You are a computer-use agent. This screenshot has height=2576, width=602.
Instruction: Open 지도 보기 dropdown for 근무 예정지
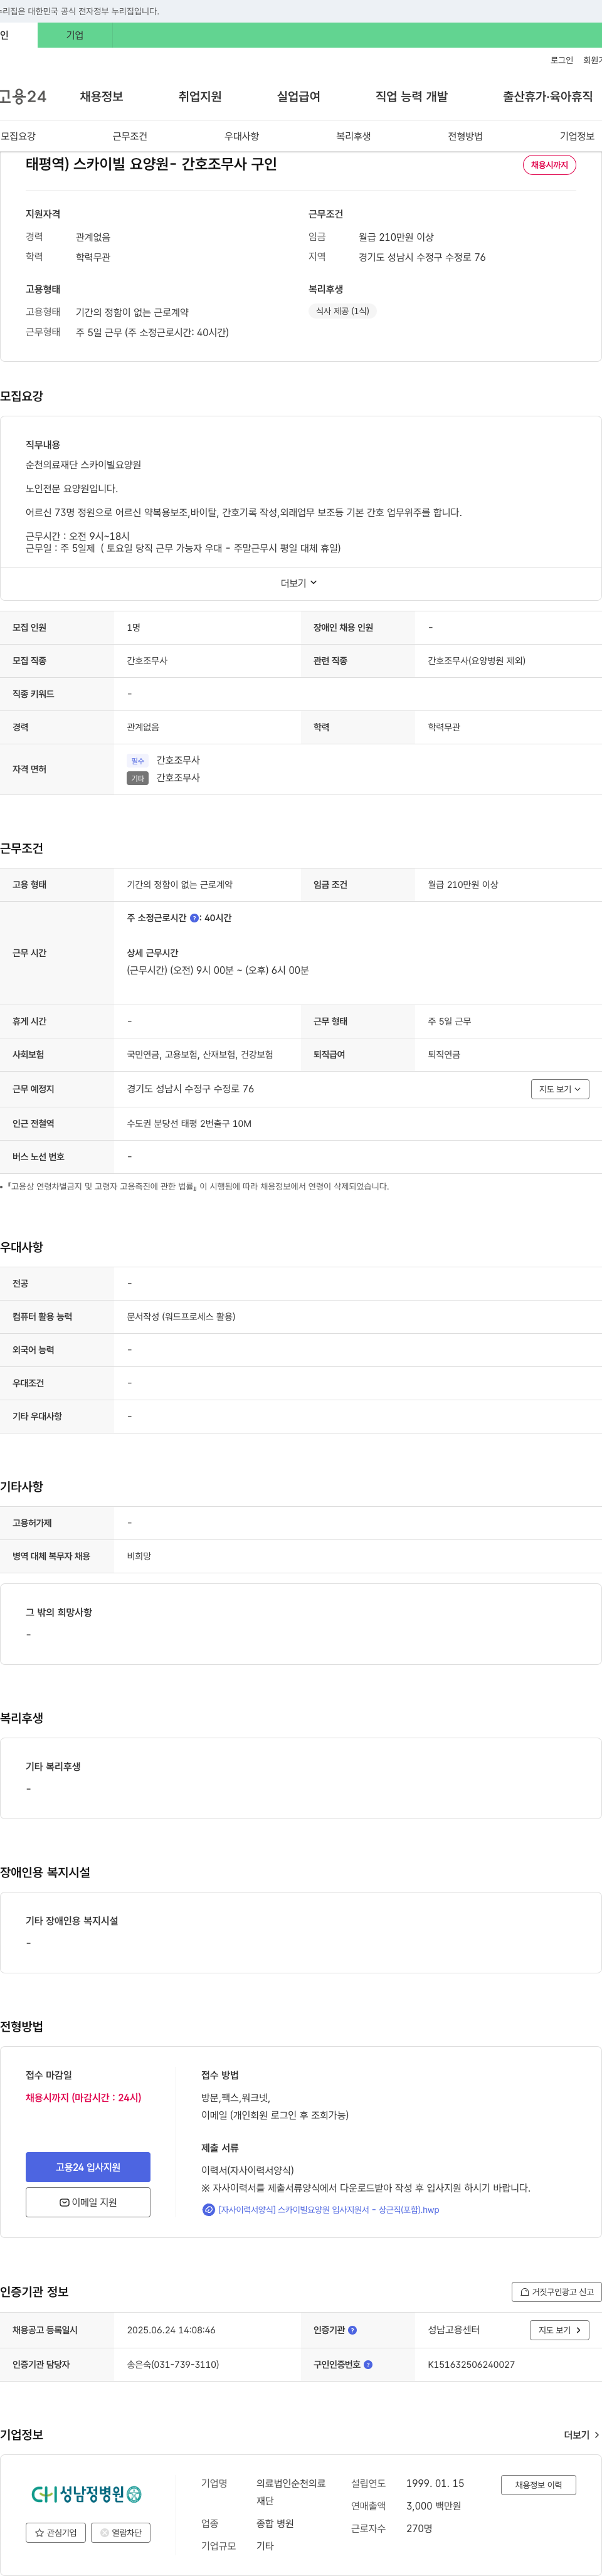[560, 1089]
